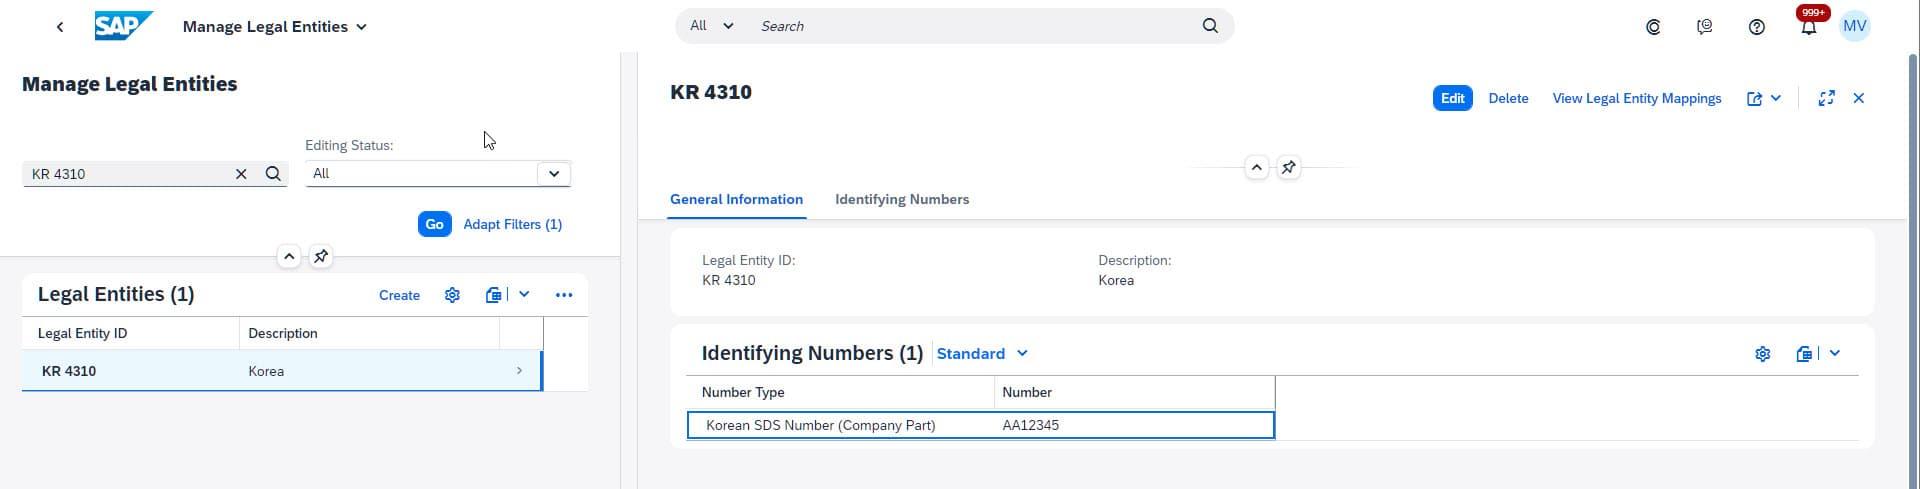Viewport: 1920px width, 489px height.
Task: Open Identifying Numbers table settings gear
Action: [1762, 354]
